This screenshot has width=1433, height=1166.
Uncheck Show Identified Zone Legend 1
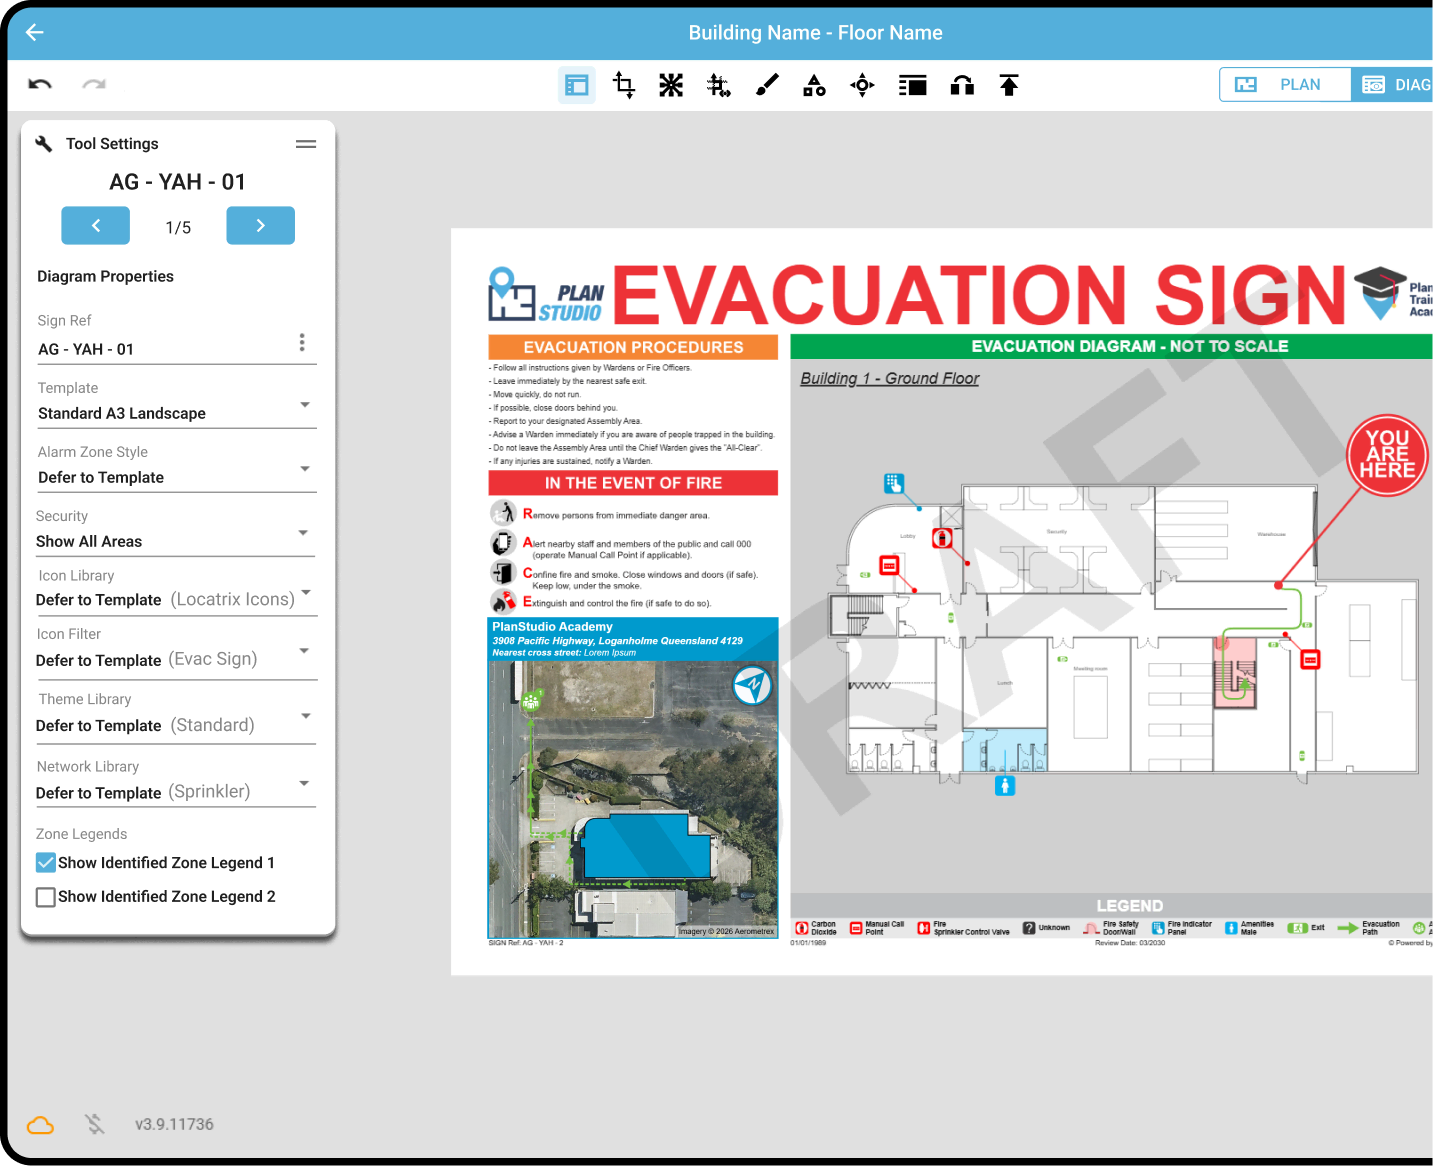click(45, 862)
